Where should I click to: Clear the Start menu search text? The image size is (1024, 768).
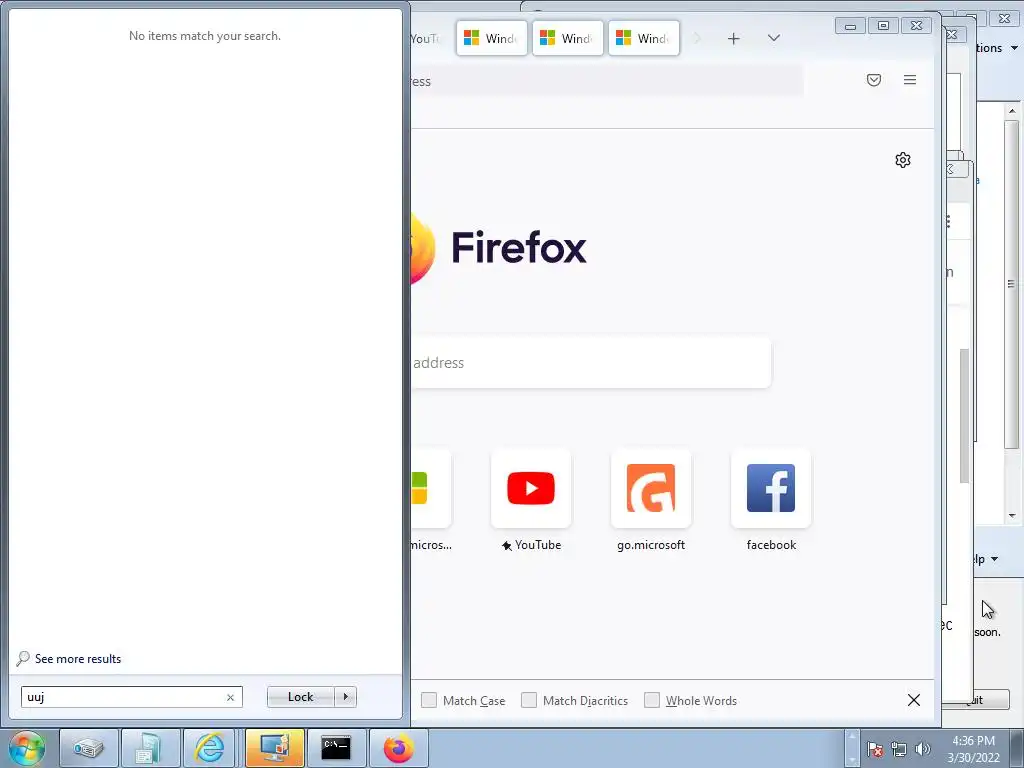tap(230, 697)
